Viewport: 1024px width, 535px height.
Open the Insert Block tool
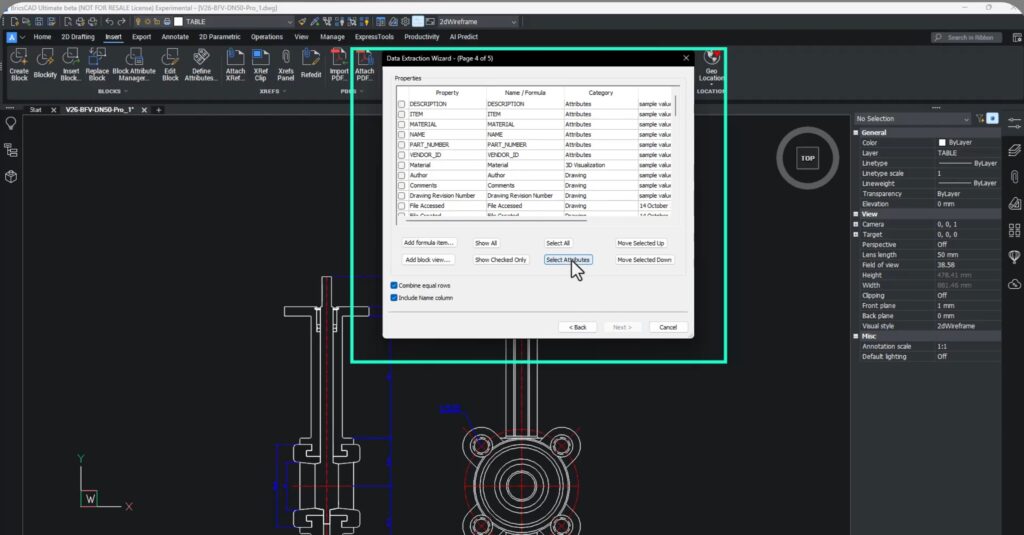(71, 64)
